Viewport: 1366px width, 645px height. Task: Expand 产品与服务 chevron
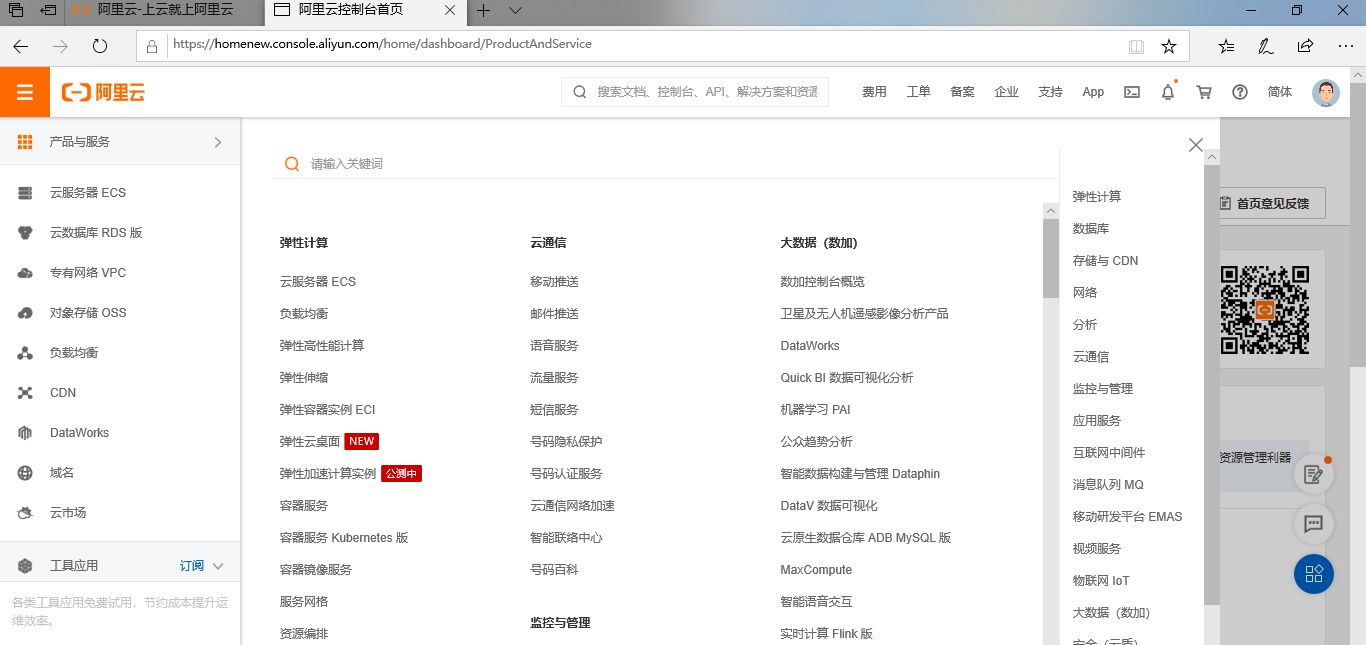[x=218, y=142]
